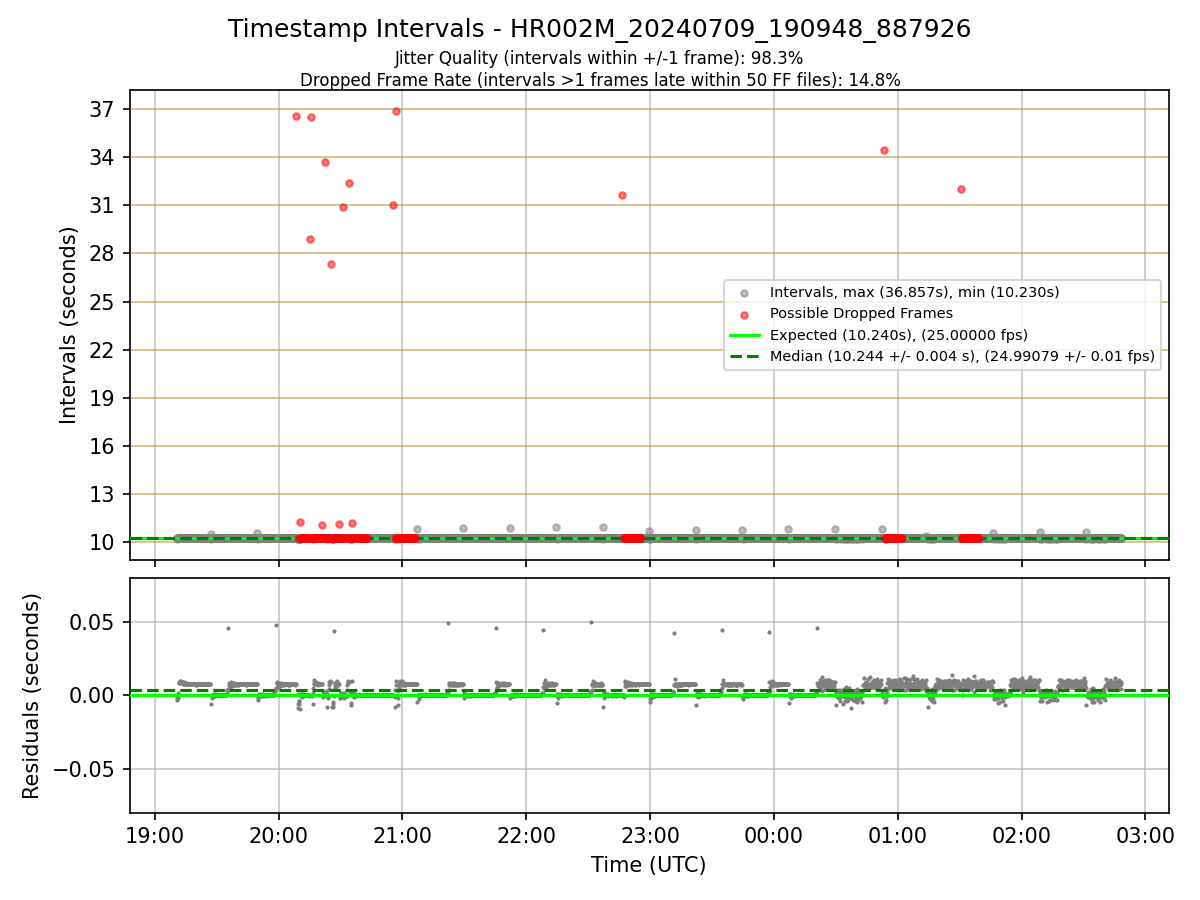Click the 22:00 time axis label
The height and width of the screenshot is (900, 1200).
pos(526,835)
